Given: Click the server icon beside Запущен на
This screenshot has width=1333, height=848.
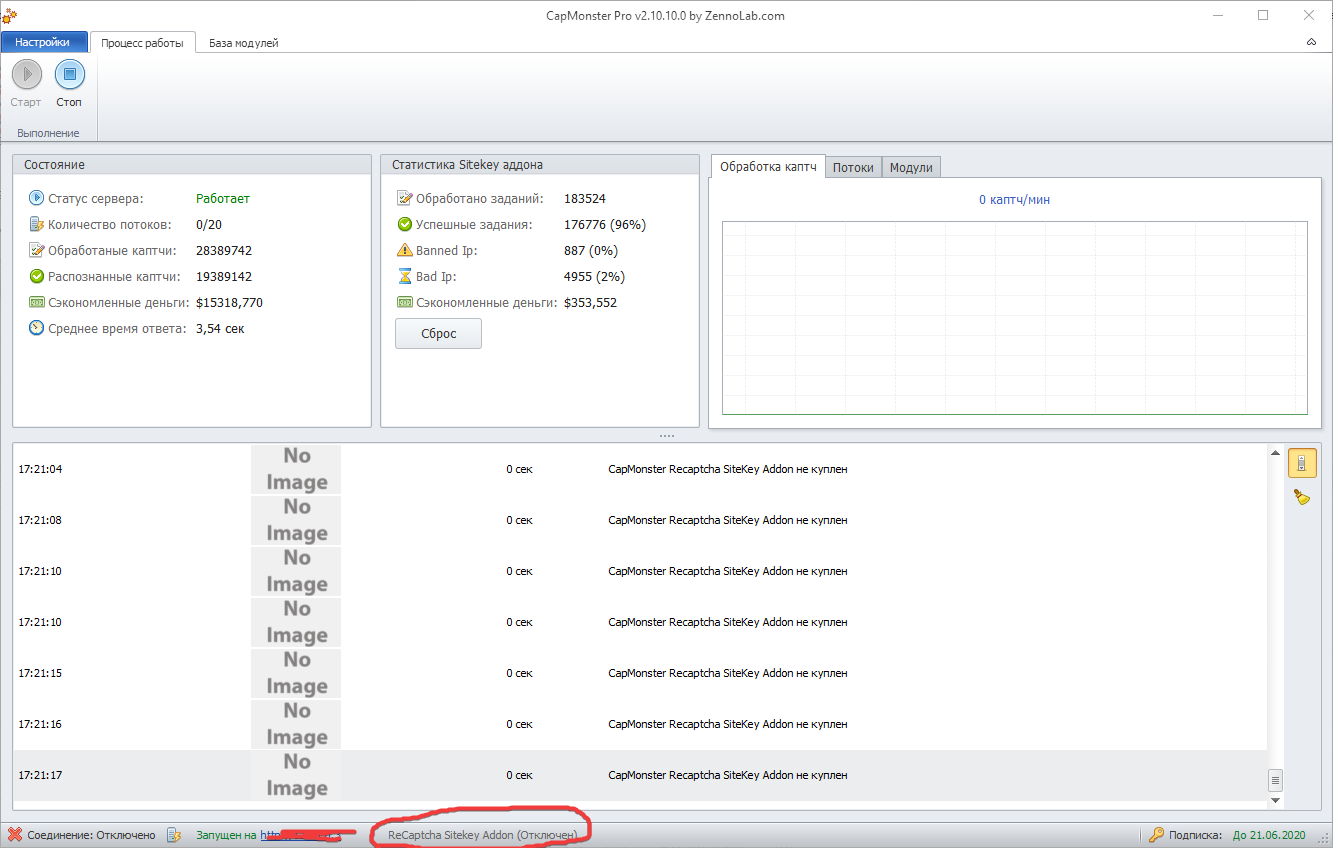Looking at the screenshot, I should 174,834.
